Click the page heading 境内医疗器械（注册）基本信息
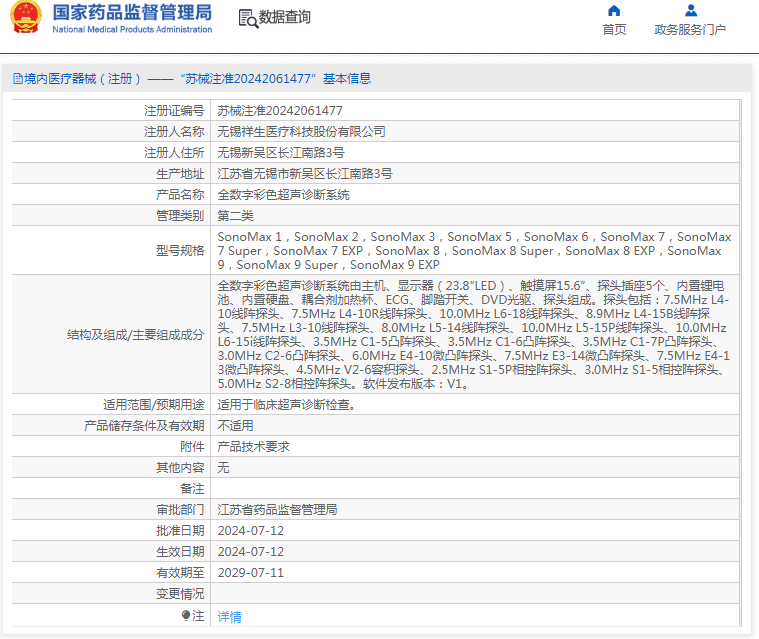Image resolution: width=759 pixels, height=639 pixels. [192, 78]
